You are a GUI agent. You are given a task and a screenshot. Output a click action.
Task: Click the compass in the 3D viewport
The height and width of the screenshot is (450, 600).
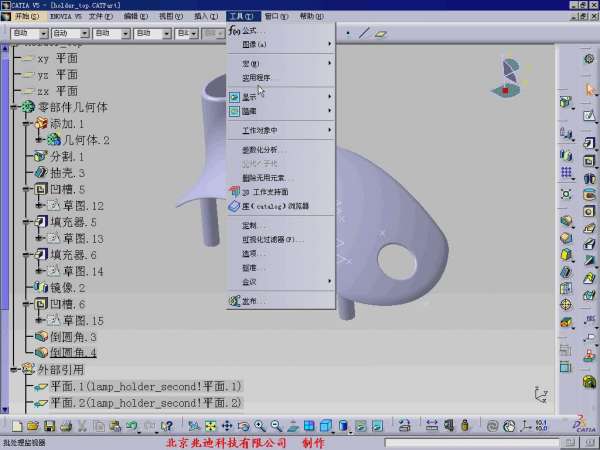(x=507, y=78)
